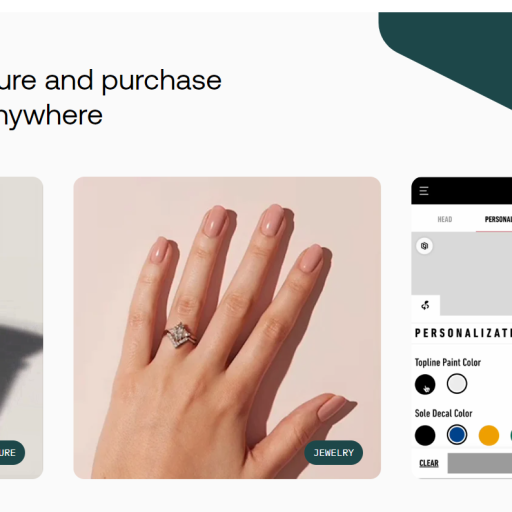Choose white Topline Paint Color
Screen dimensions: 512x512
point(457,384)
